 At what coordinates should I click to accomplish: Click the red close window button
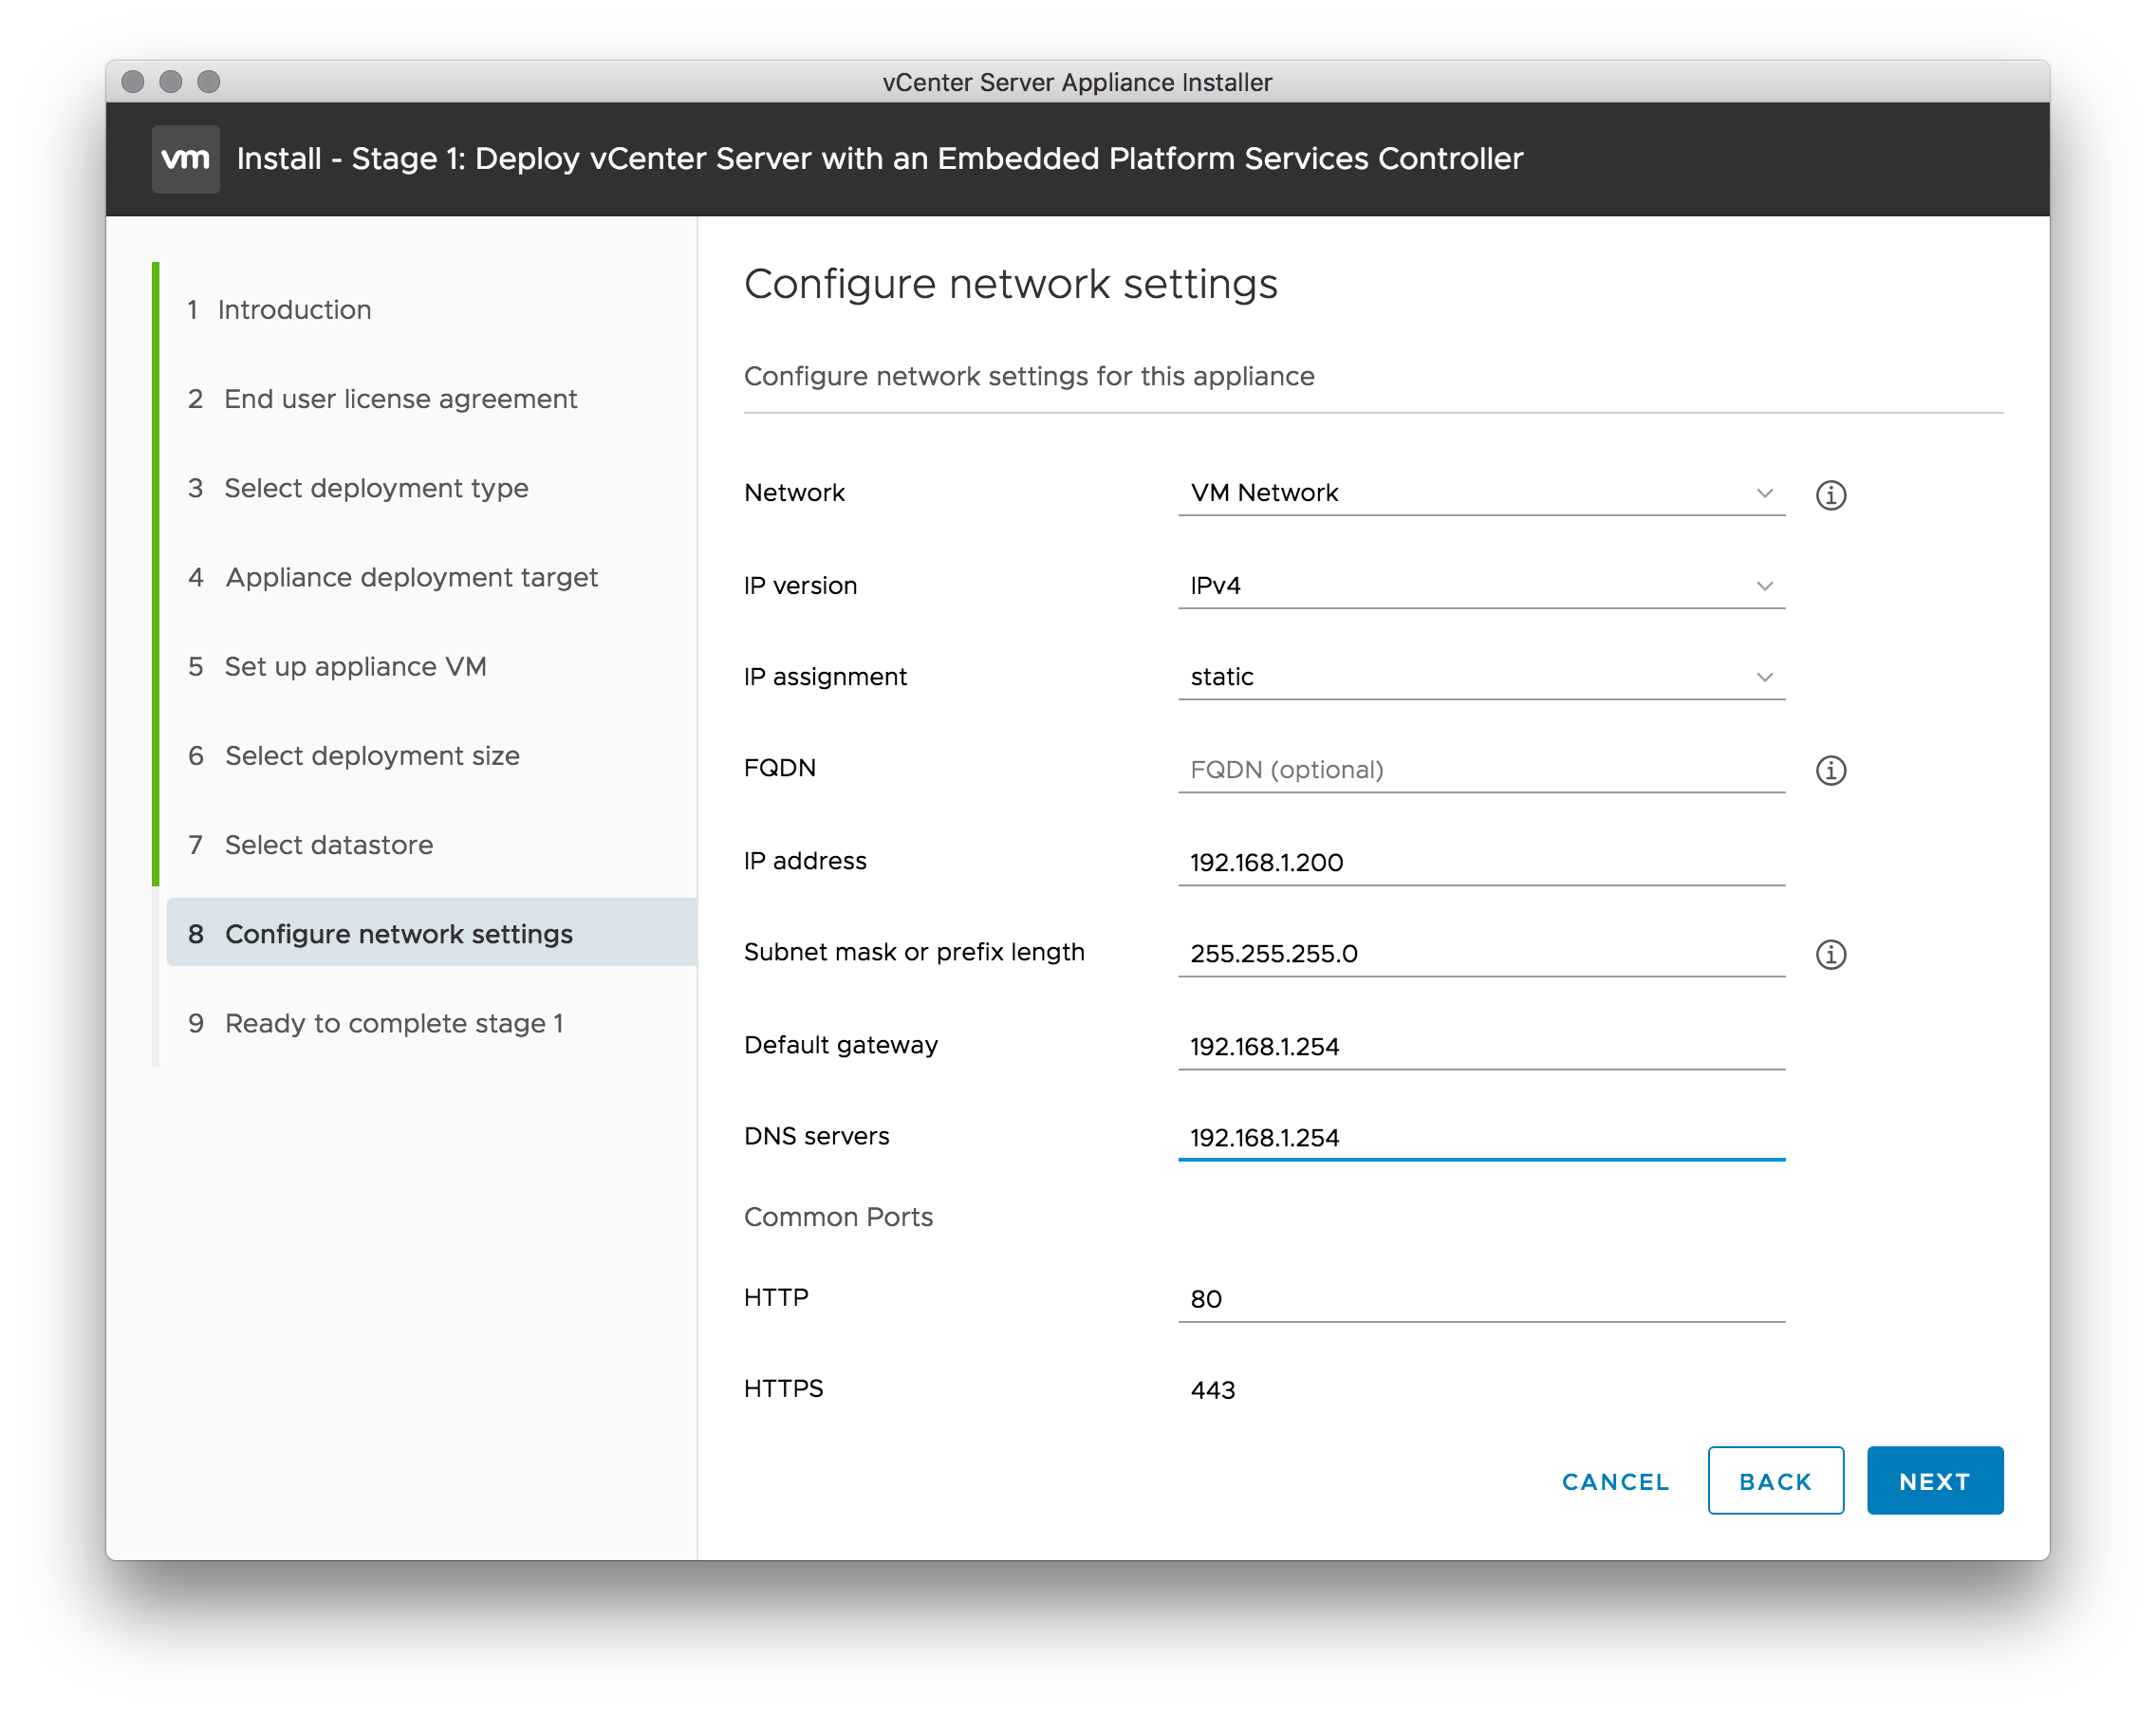tap(133, 81)
